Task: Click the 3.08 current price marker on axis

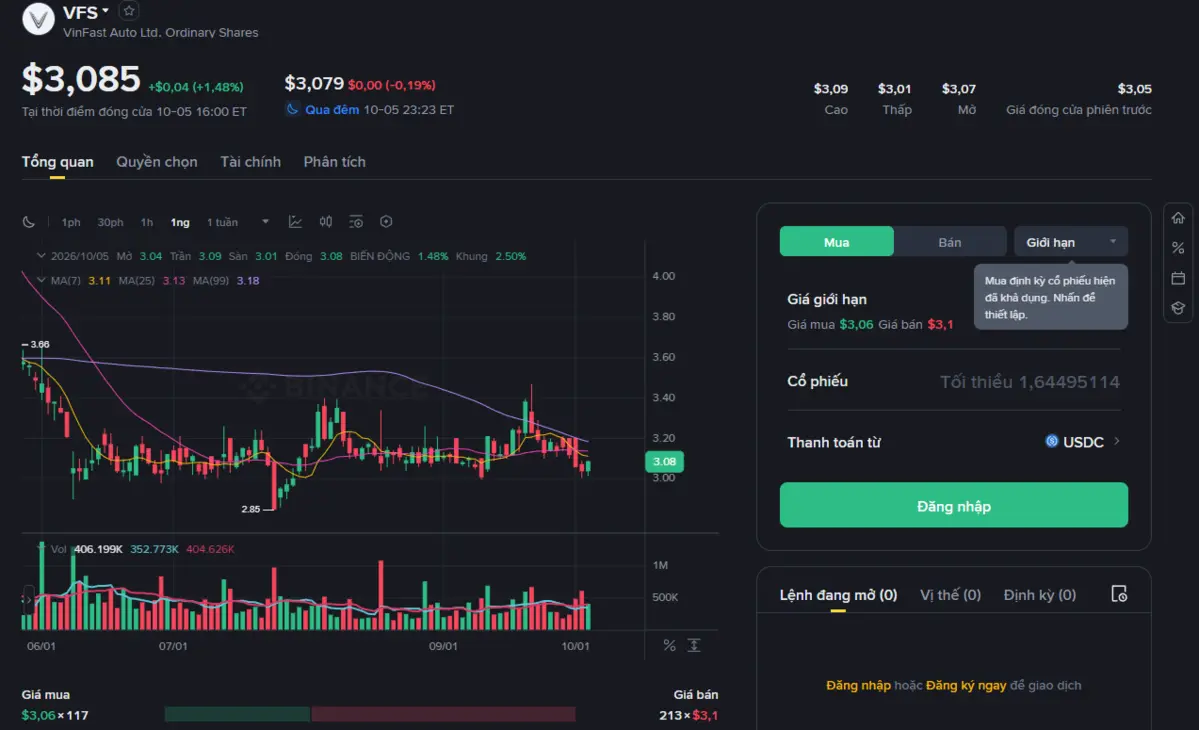Action: [x=664, y=461]
